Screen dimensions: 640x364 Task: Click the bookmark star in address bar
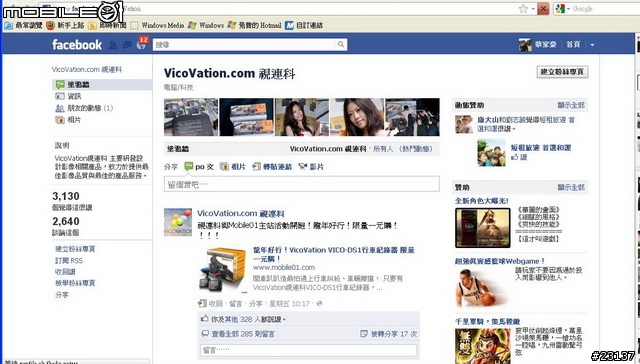click(x=523, y=8)
